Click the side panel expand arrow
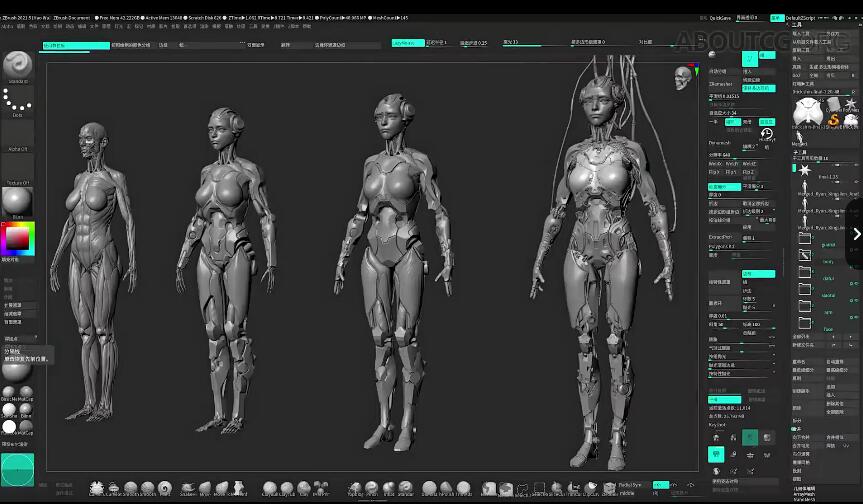 pyautogui.click(x=855, y=234)
